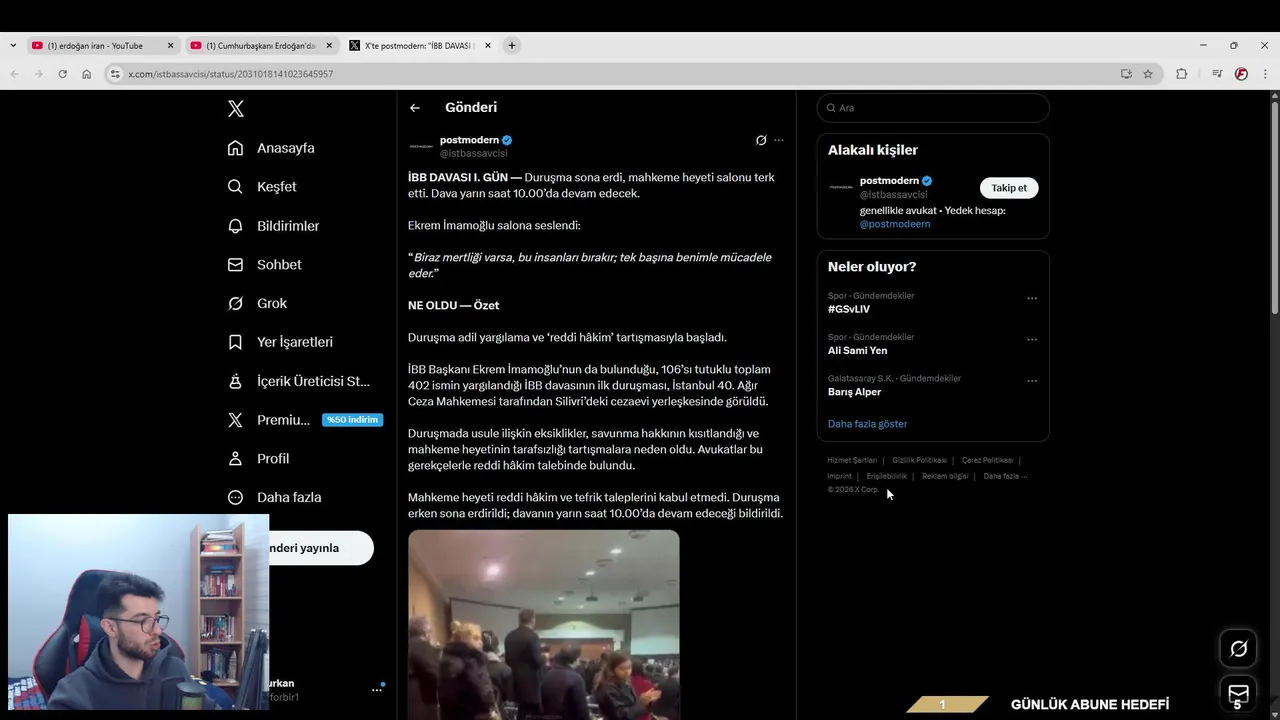Click postmodern's verified badge on the post

click(x=507, y=140)
